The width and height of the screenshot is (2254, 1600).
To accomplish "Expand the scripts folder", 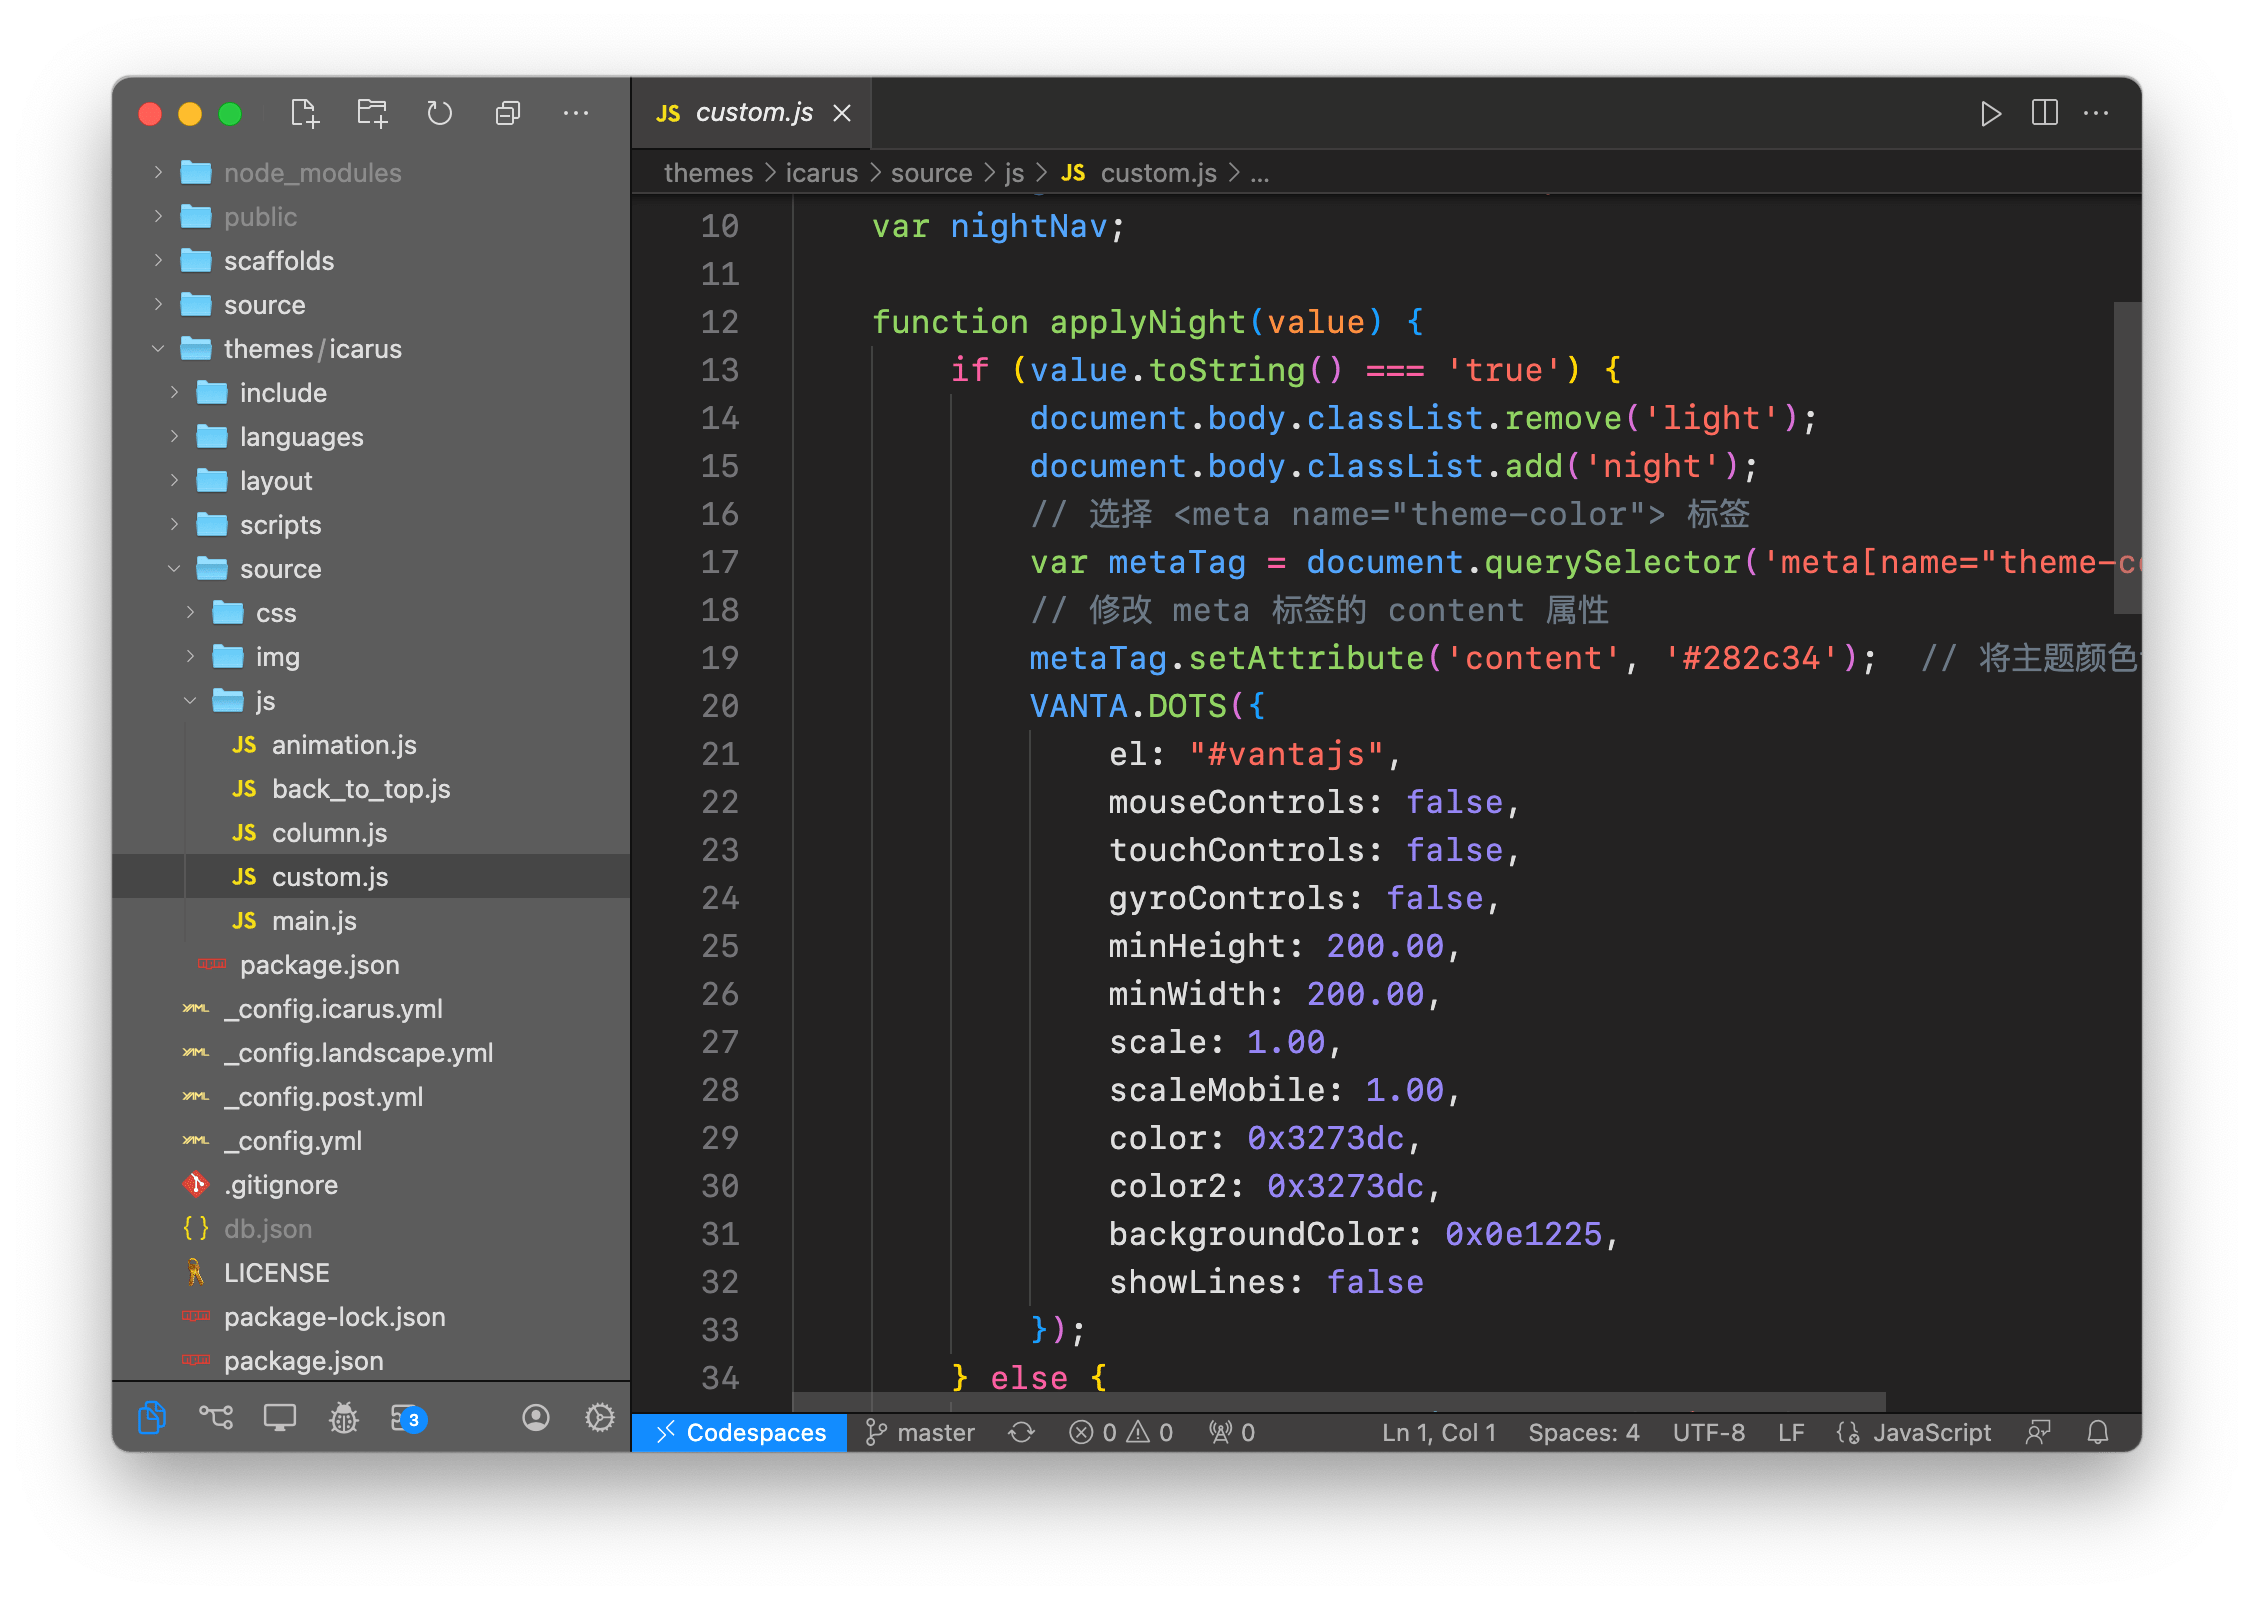I will click(371, 525).
